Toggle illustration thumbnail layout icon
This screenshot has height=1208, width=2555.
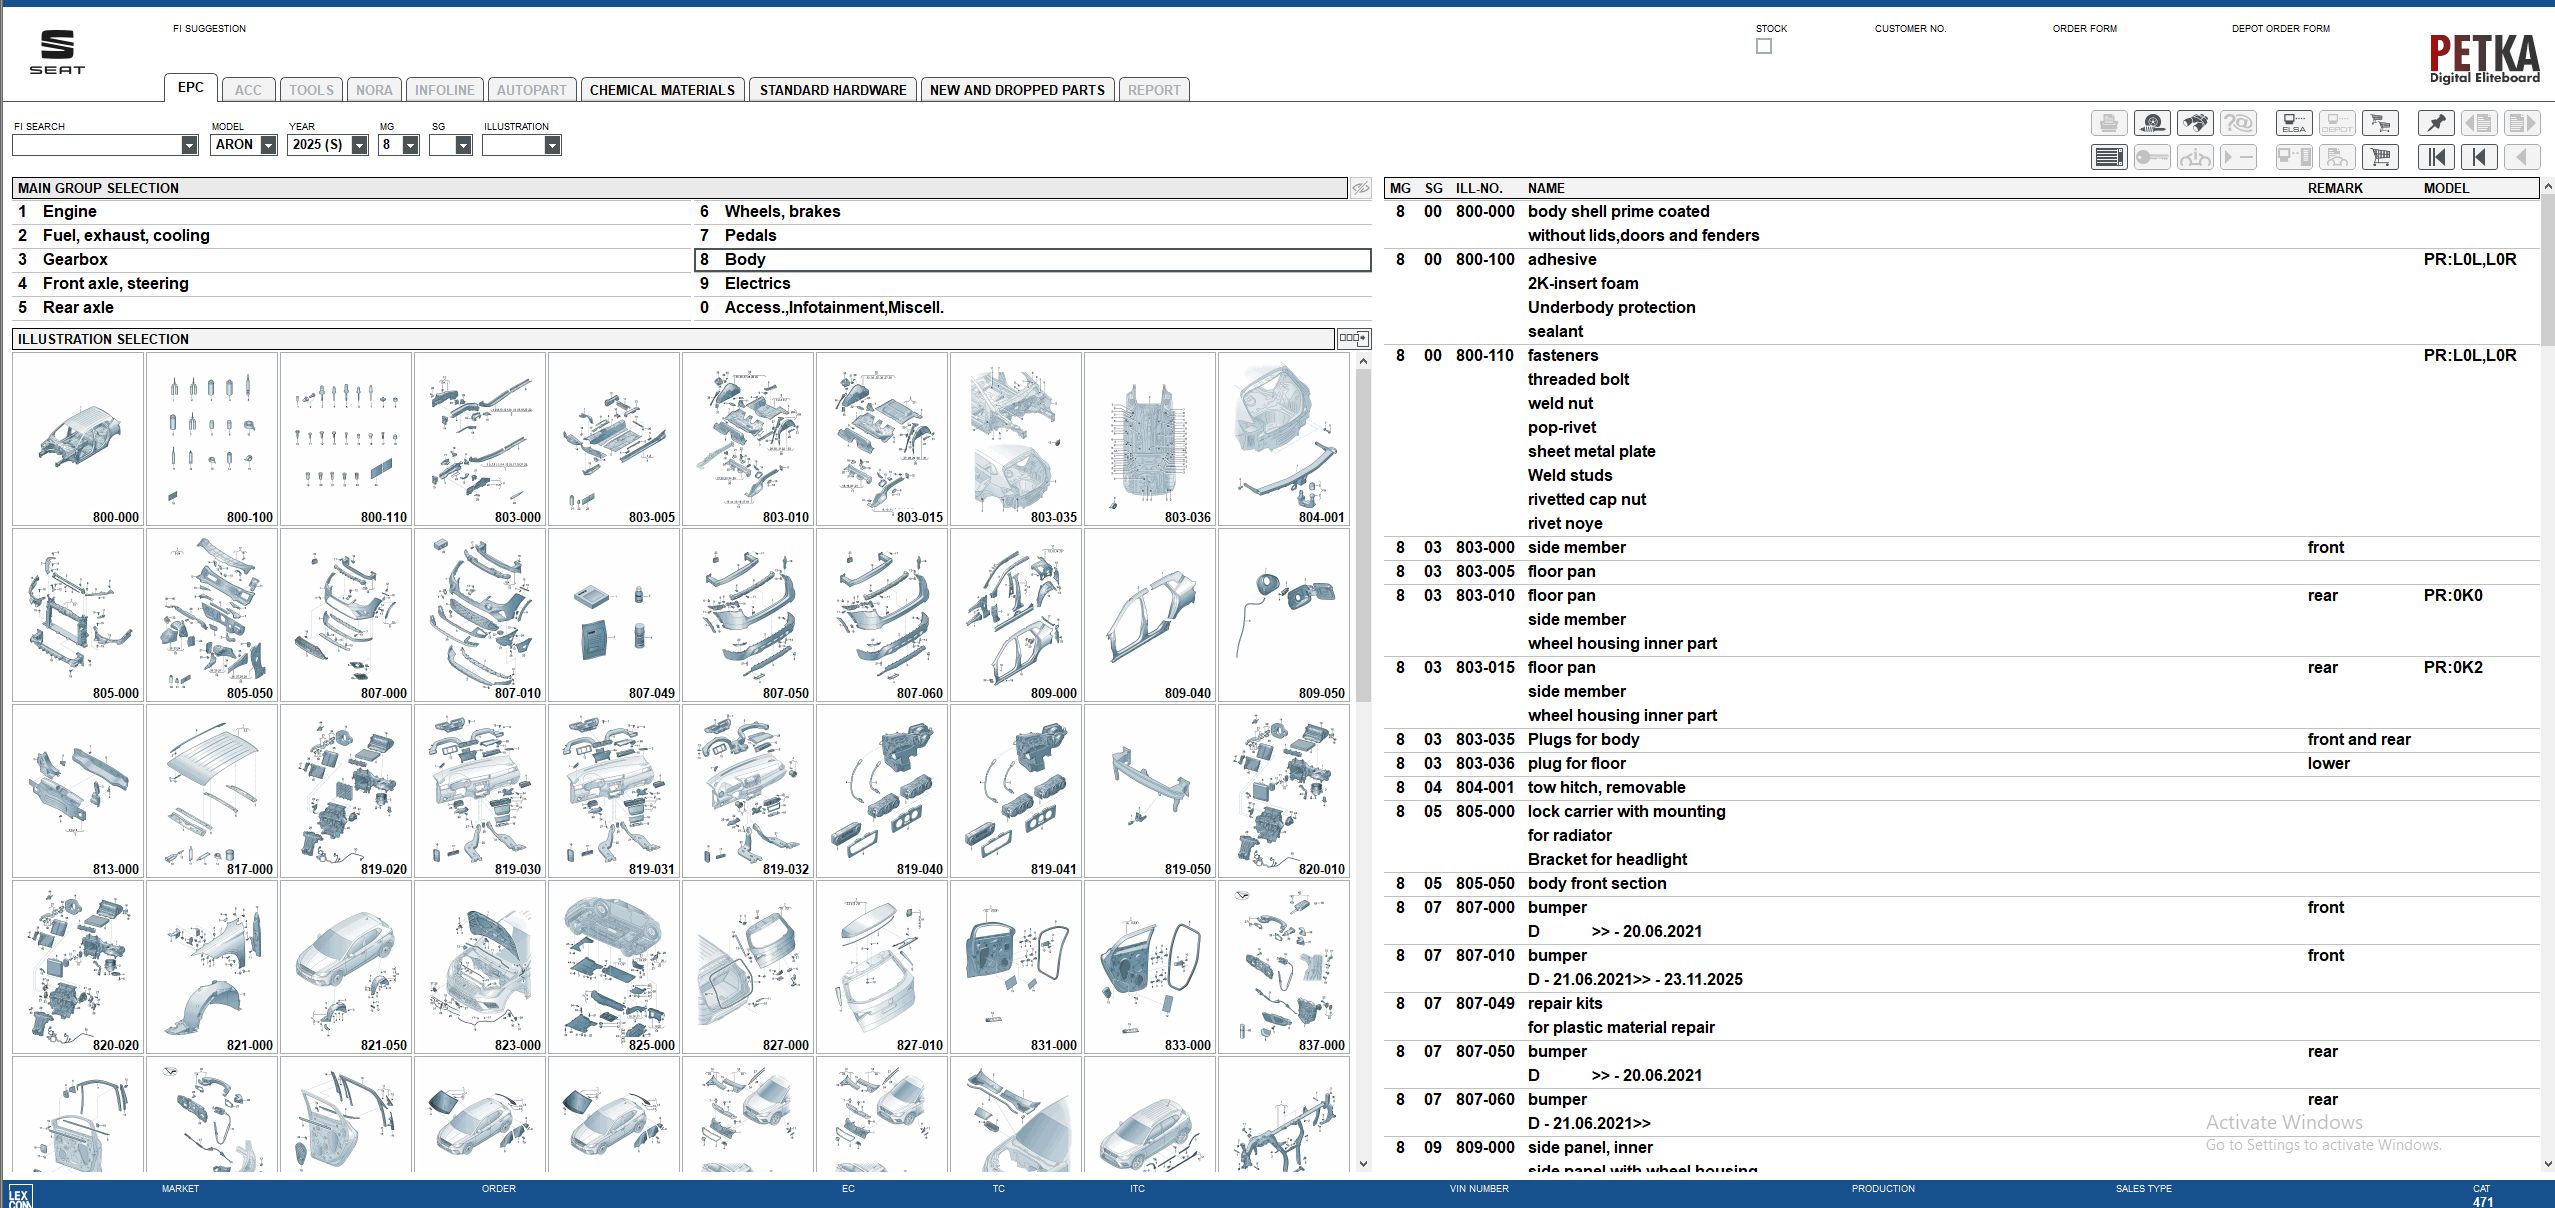pyautogui.click(x=1353, y=339)
